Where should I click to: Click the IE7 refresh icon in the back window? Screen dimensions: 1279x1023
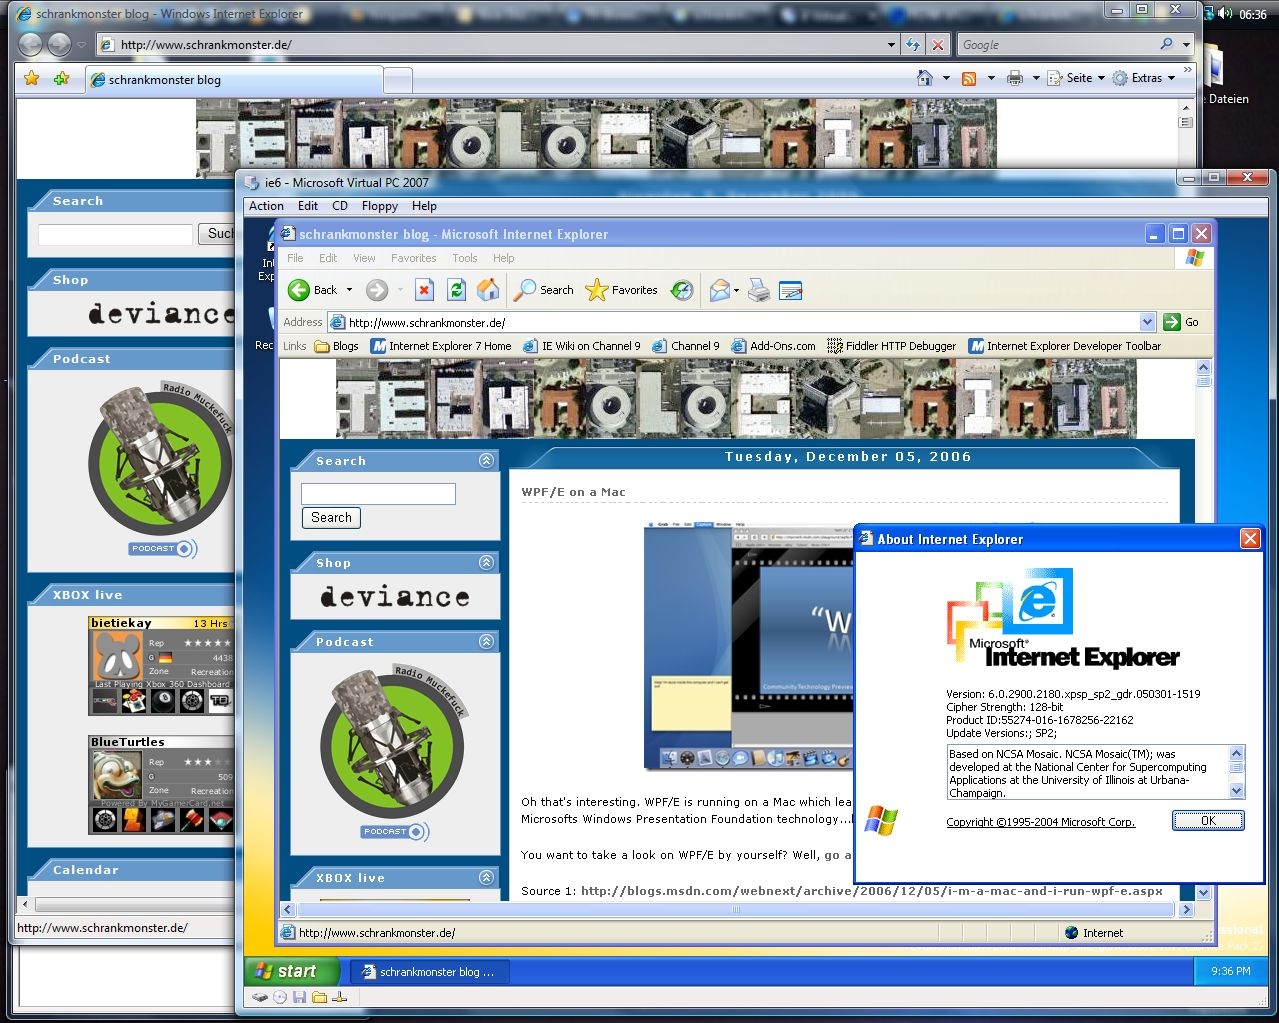pyautogui.click(x=912, y=45)
